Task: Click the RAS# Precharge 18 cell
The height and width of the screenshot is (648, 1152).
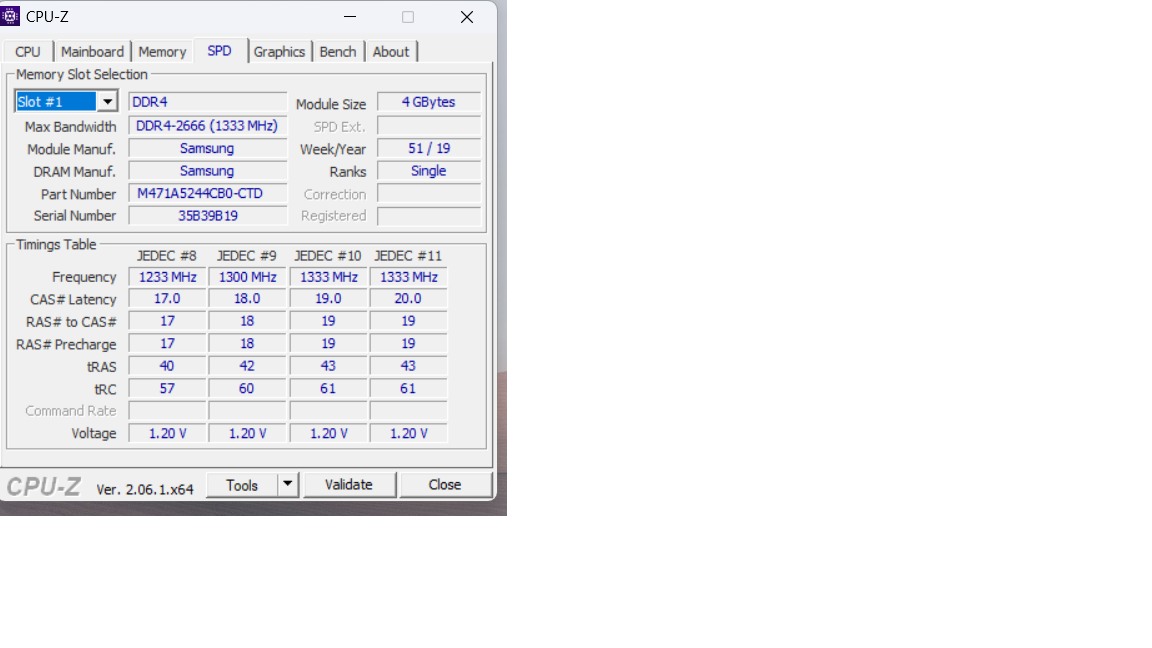Action: point(248,344)
